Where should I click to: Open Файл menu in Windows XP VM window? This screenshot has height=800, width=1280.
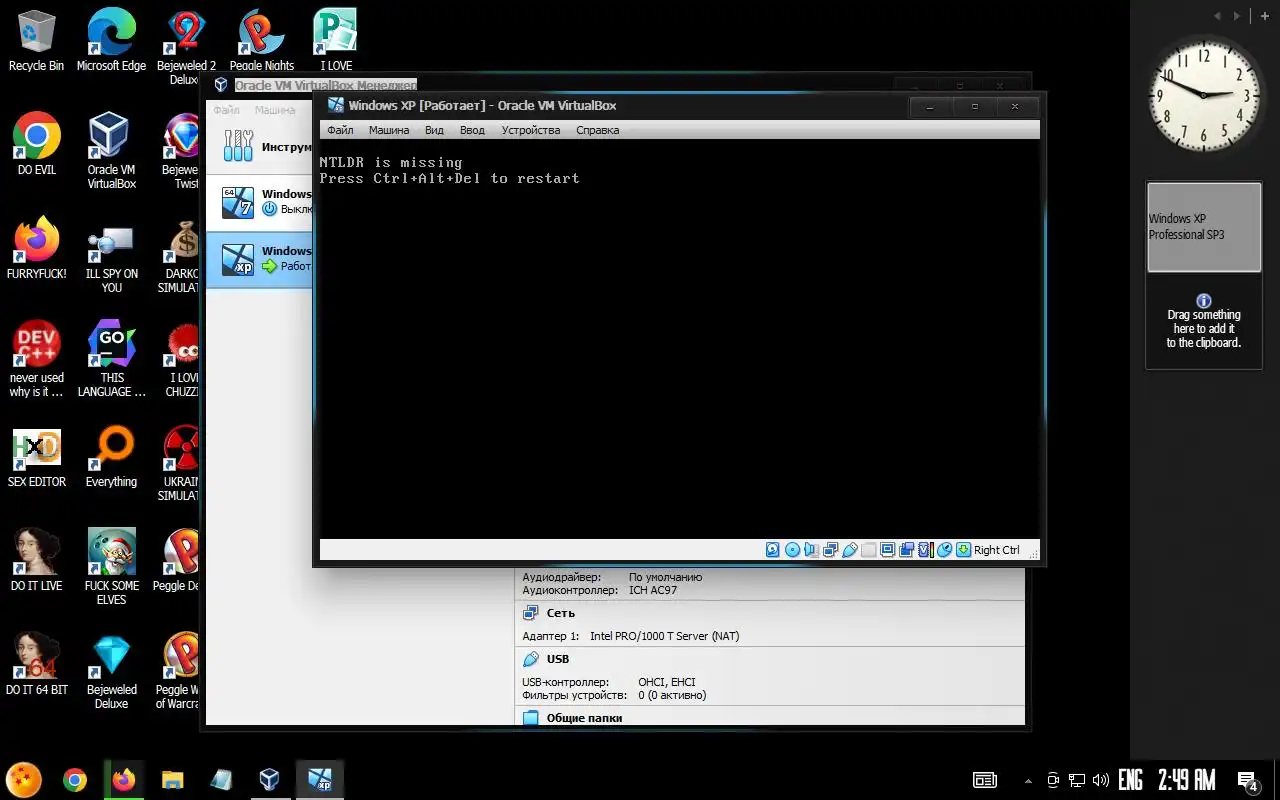point(340,130)
